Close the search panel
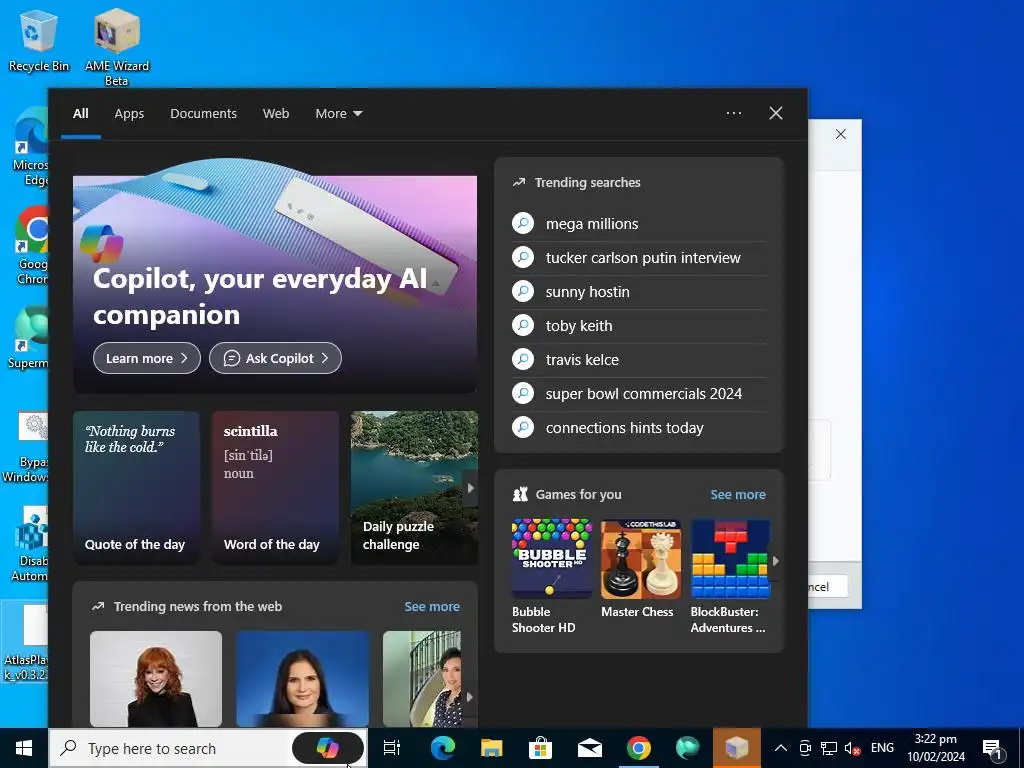The width and height of the screenshot is (1024, 768). [x=775, y=113]
